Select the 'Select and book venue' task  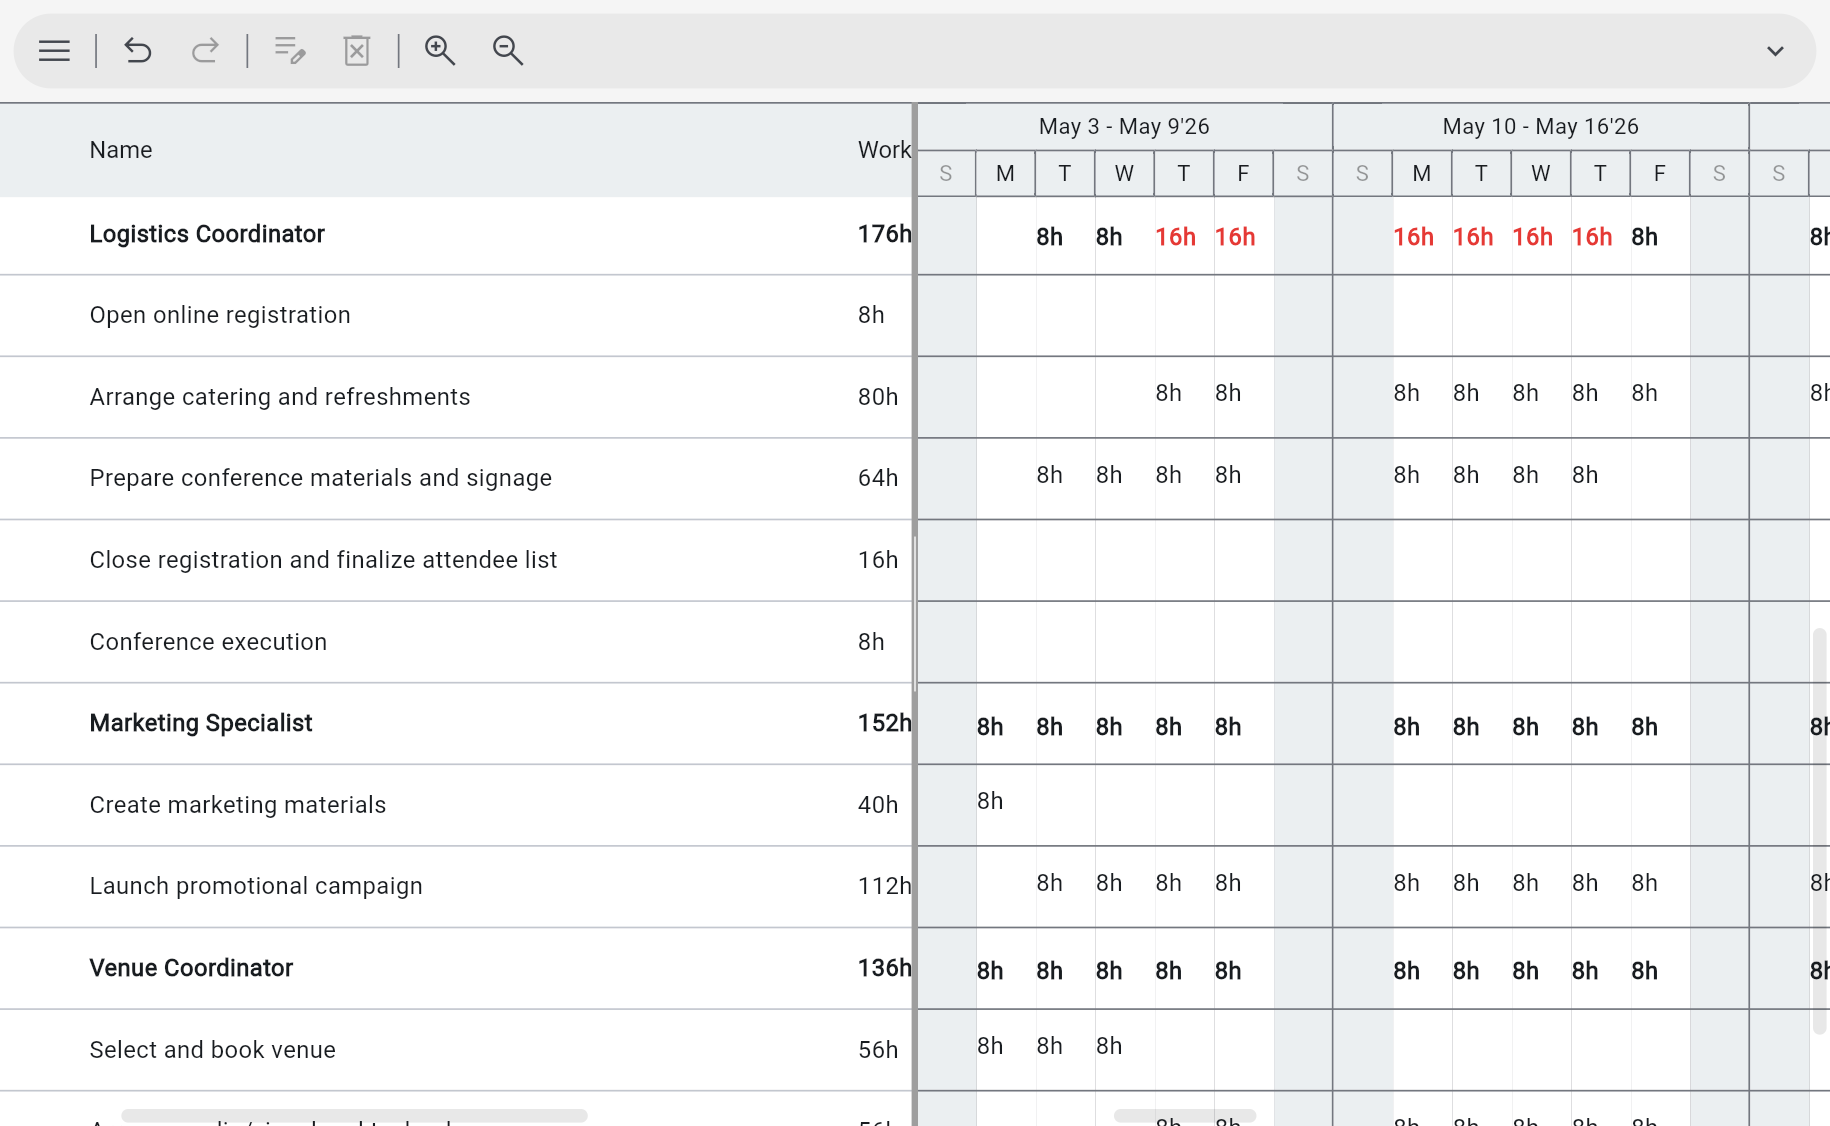click(212, 1050)
